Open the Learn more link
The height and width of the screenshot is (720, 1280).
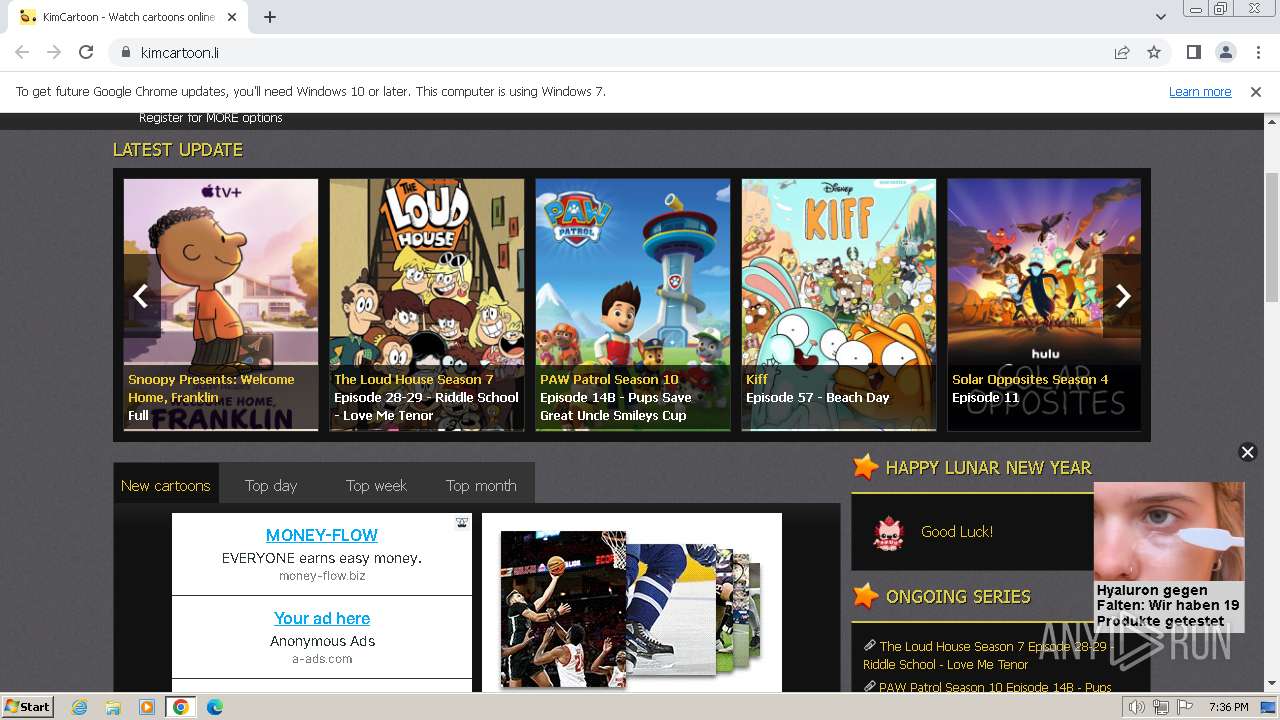(1200, 91)
